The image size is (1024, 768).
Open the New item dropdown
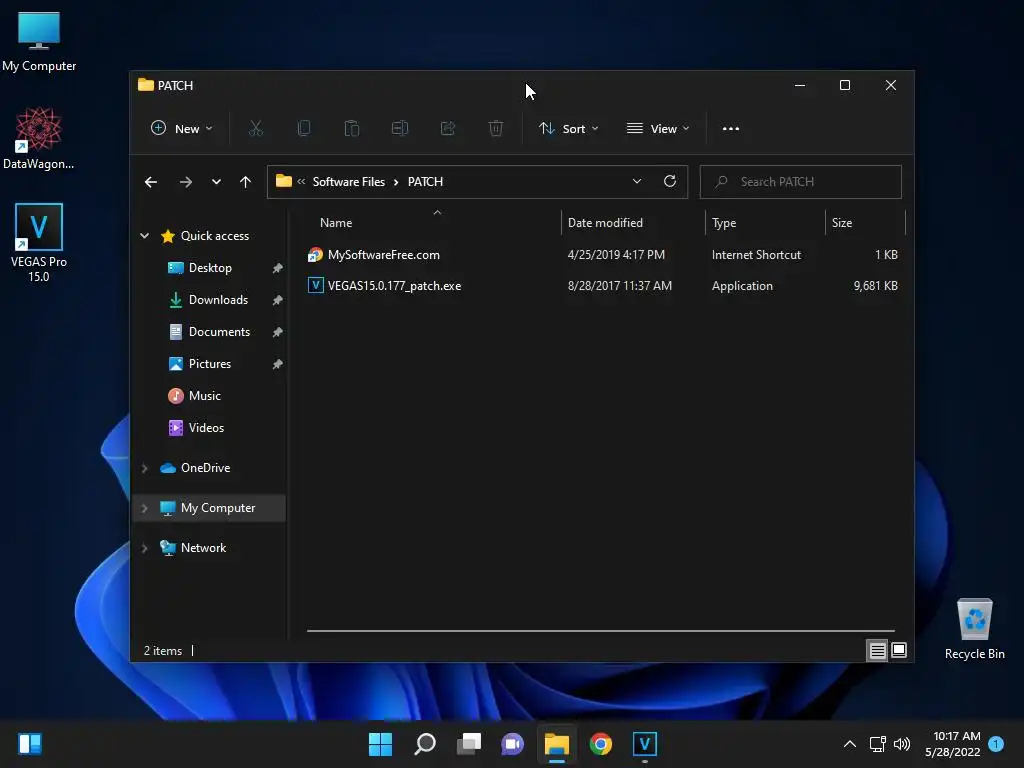pos(182,129)
